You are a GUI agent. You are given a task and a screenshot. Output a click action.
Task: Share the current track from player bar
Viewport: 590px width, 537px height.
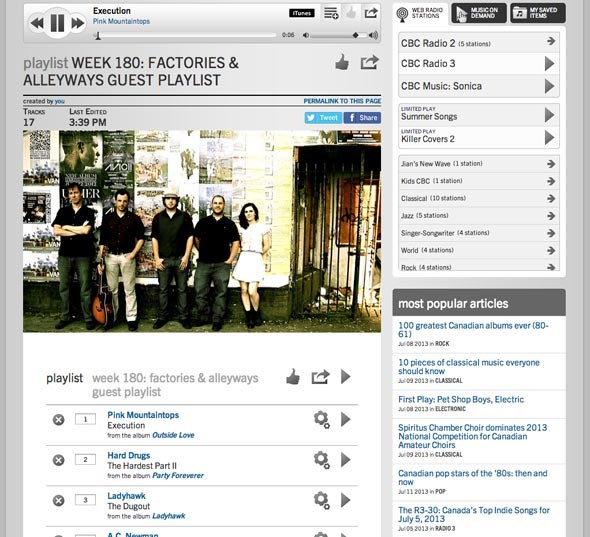point(371,13)
